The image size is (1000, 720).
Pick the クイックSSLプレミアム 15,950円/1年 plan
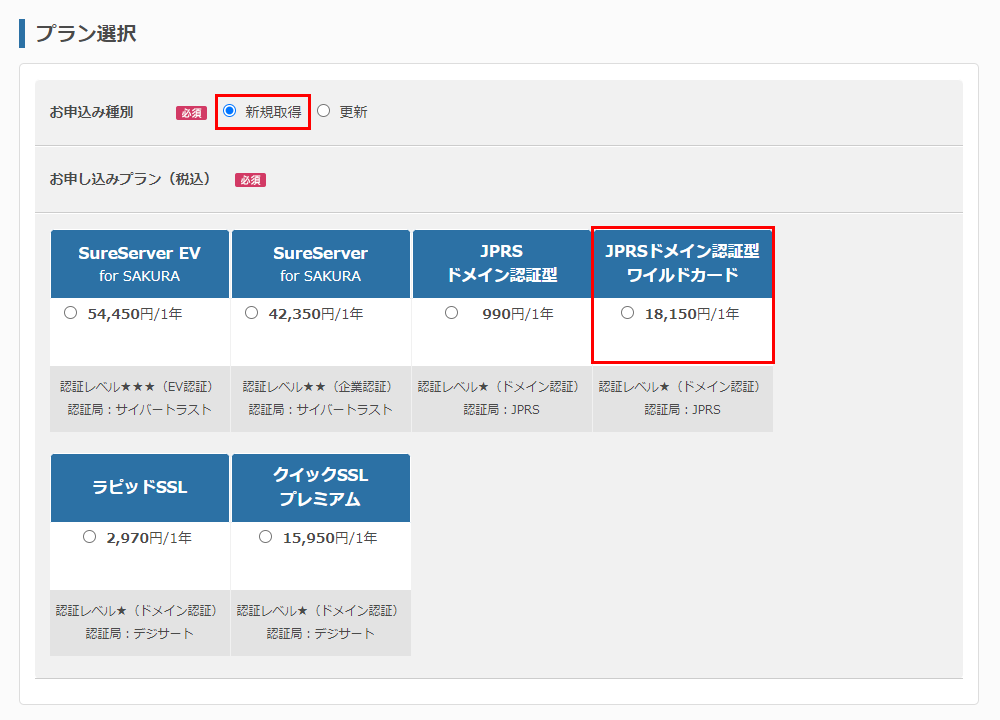(265, 537)
